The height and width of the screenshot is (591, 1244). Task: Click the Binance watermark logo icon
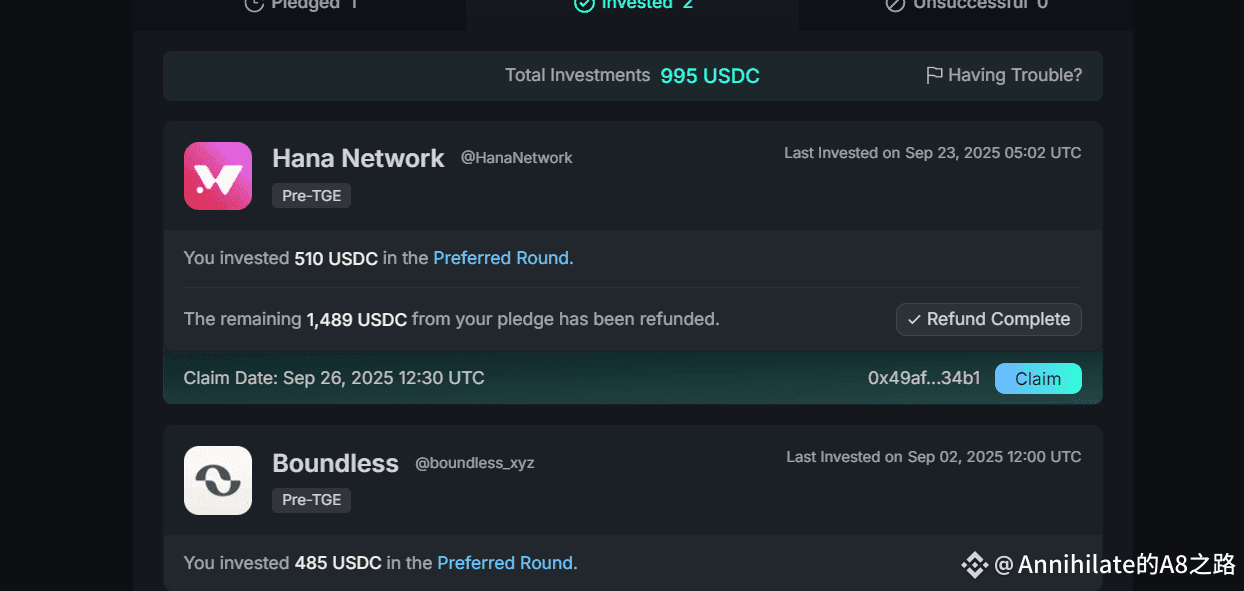coord(974,565)
